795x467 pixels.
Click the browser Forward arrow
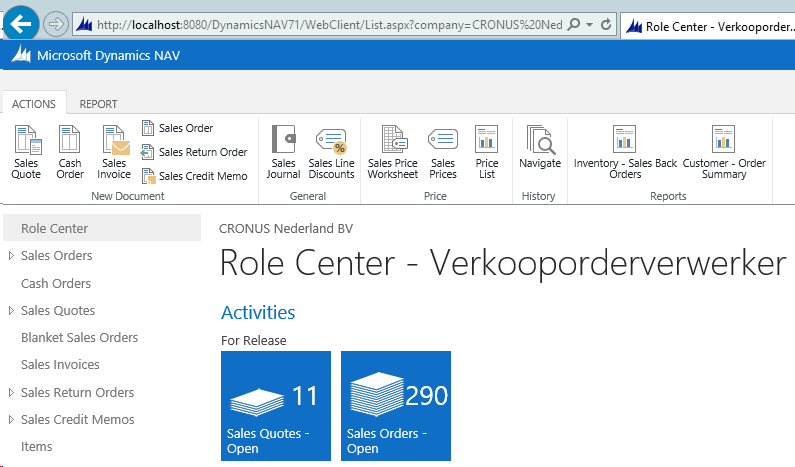pyautogui.click(x=55, y=24)
